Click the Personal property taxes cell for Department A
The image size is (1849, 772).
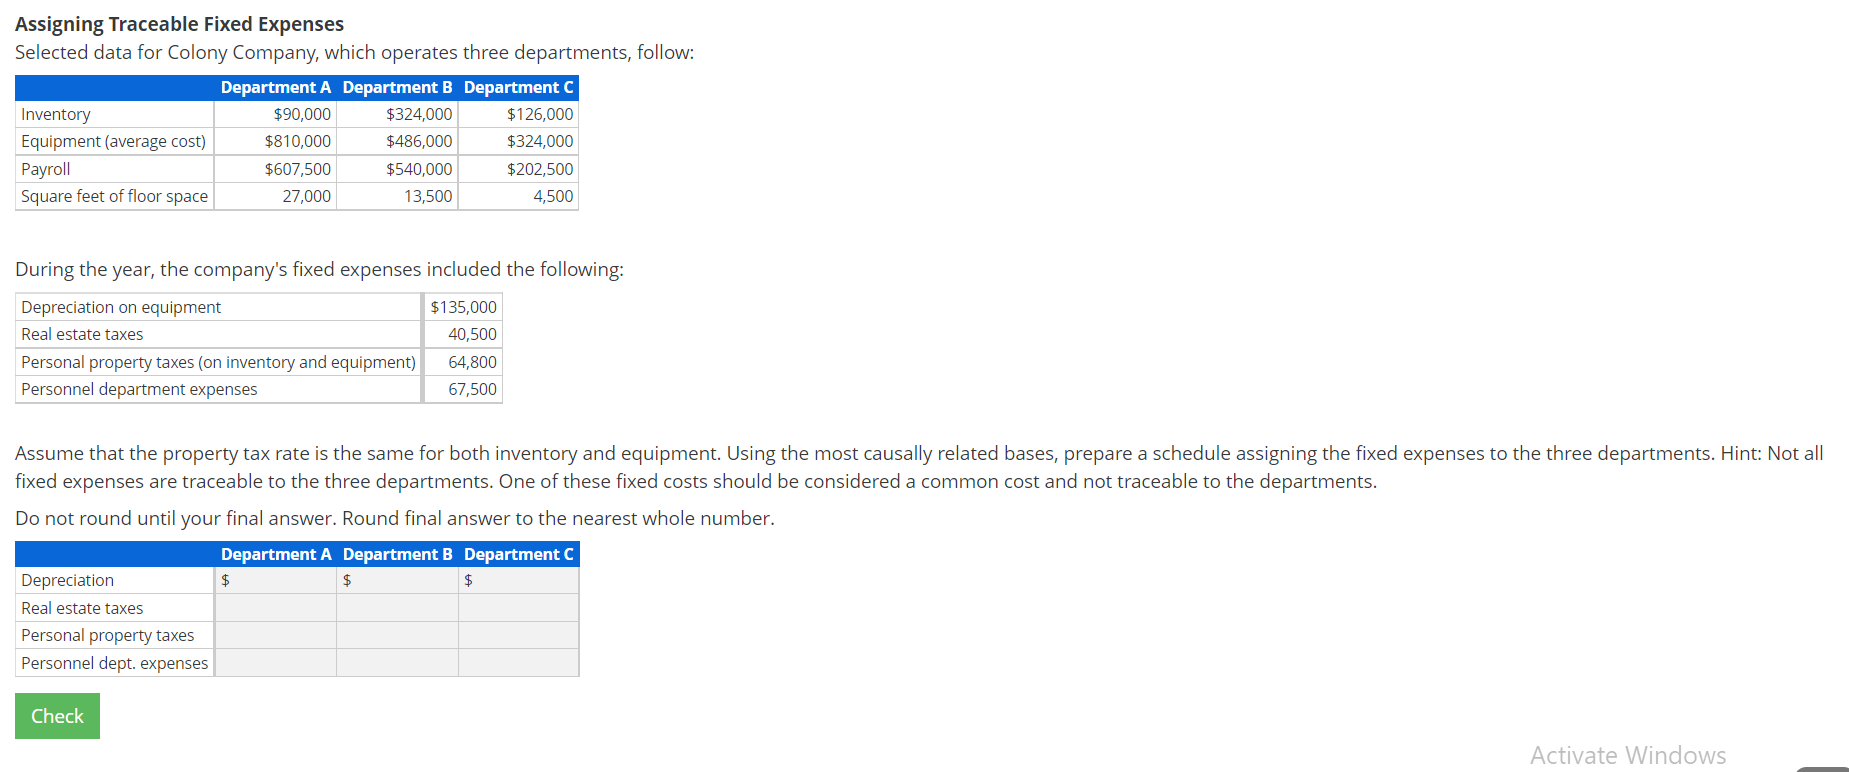(275, 634)
